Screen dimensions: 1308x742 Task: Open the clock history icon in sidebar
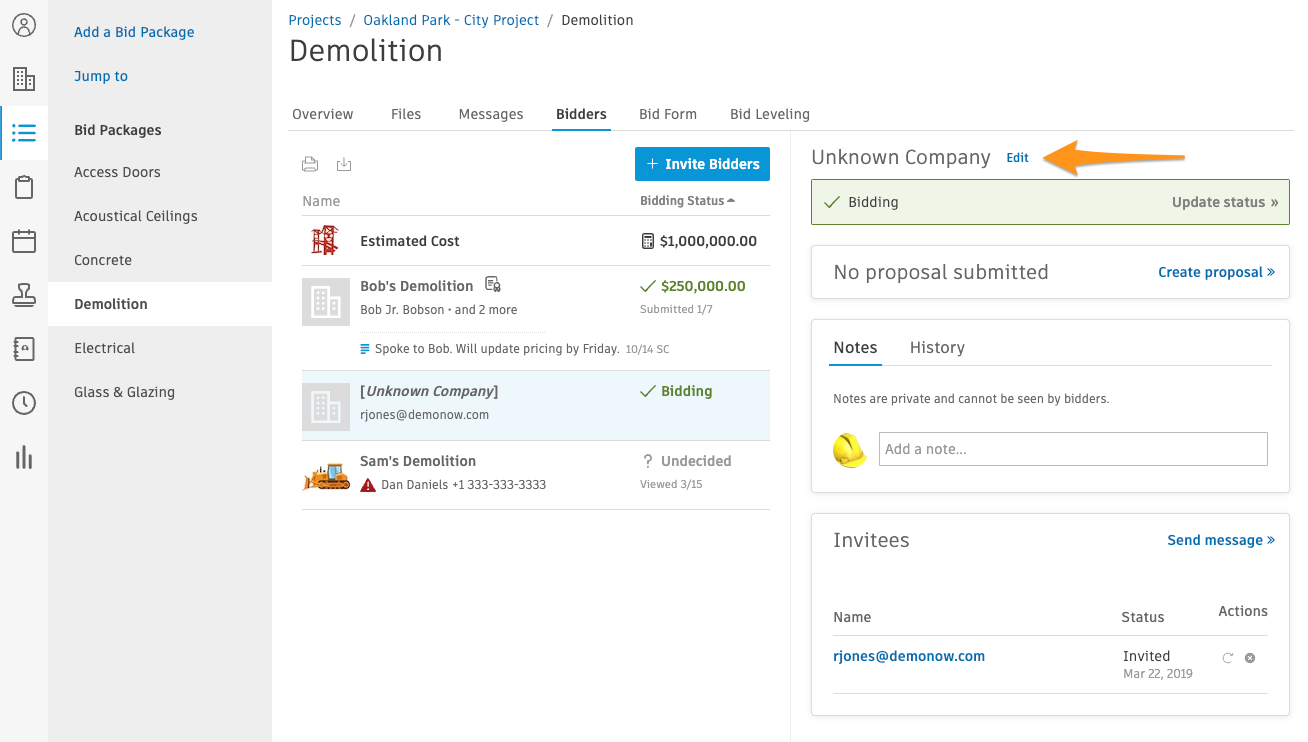(x=24, y=403)
